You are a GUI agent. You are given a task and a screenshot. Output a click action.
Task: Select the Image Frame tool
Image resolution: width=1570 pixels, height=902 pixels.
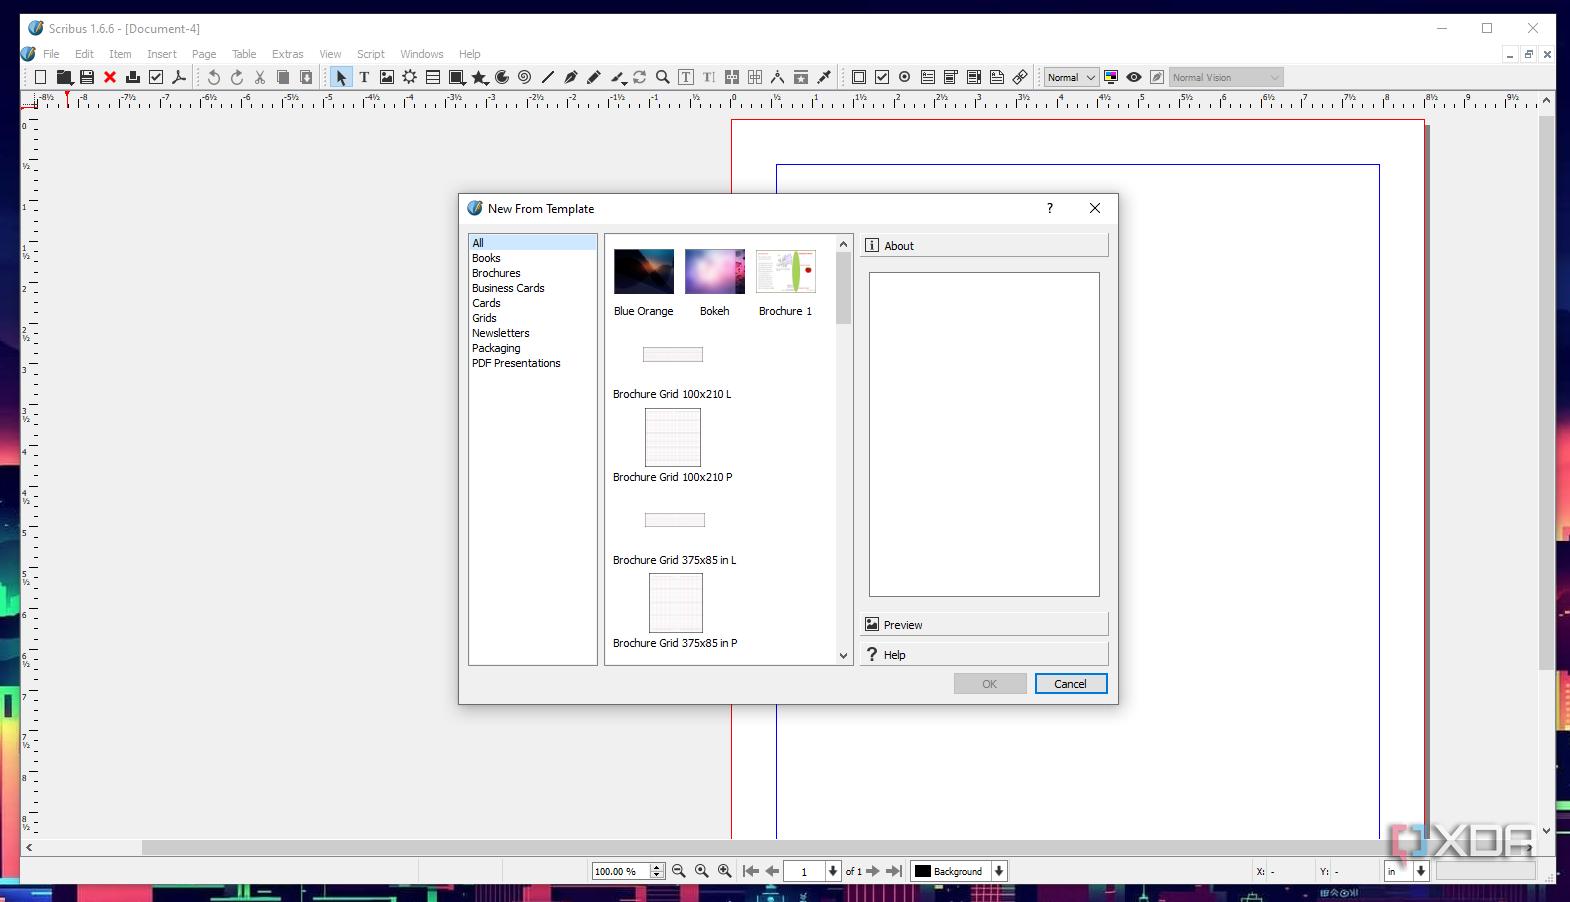(387, 77)
